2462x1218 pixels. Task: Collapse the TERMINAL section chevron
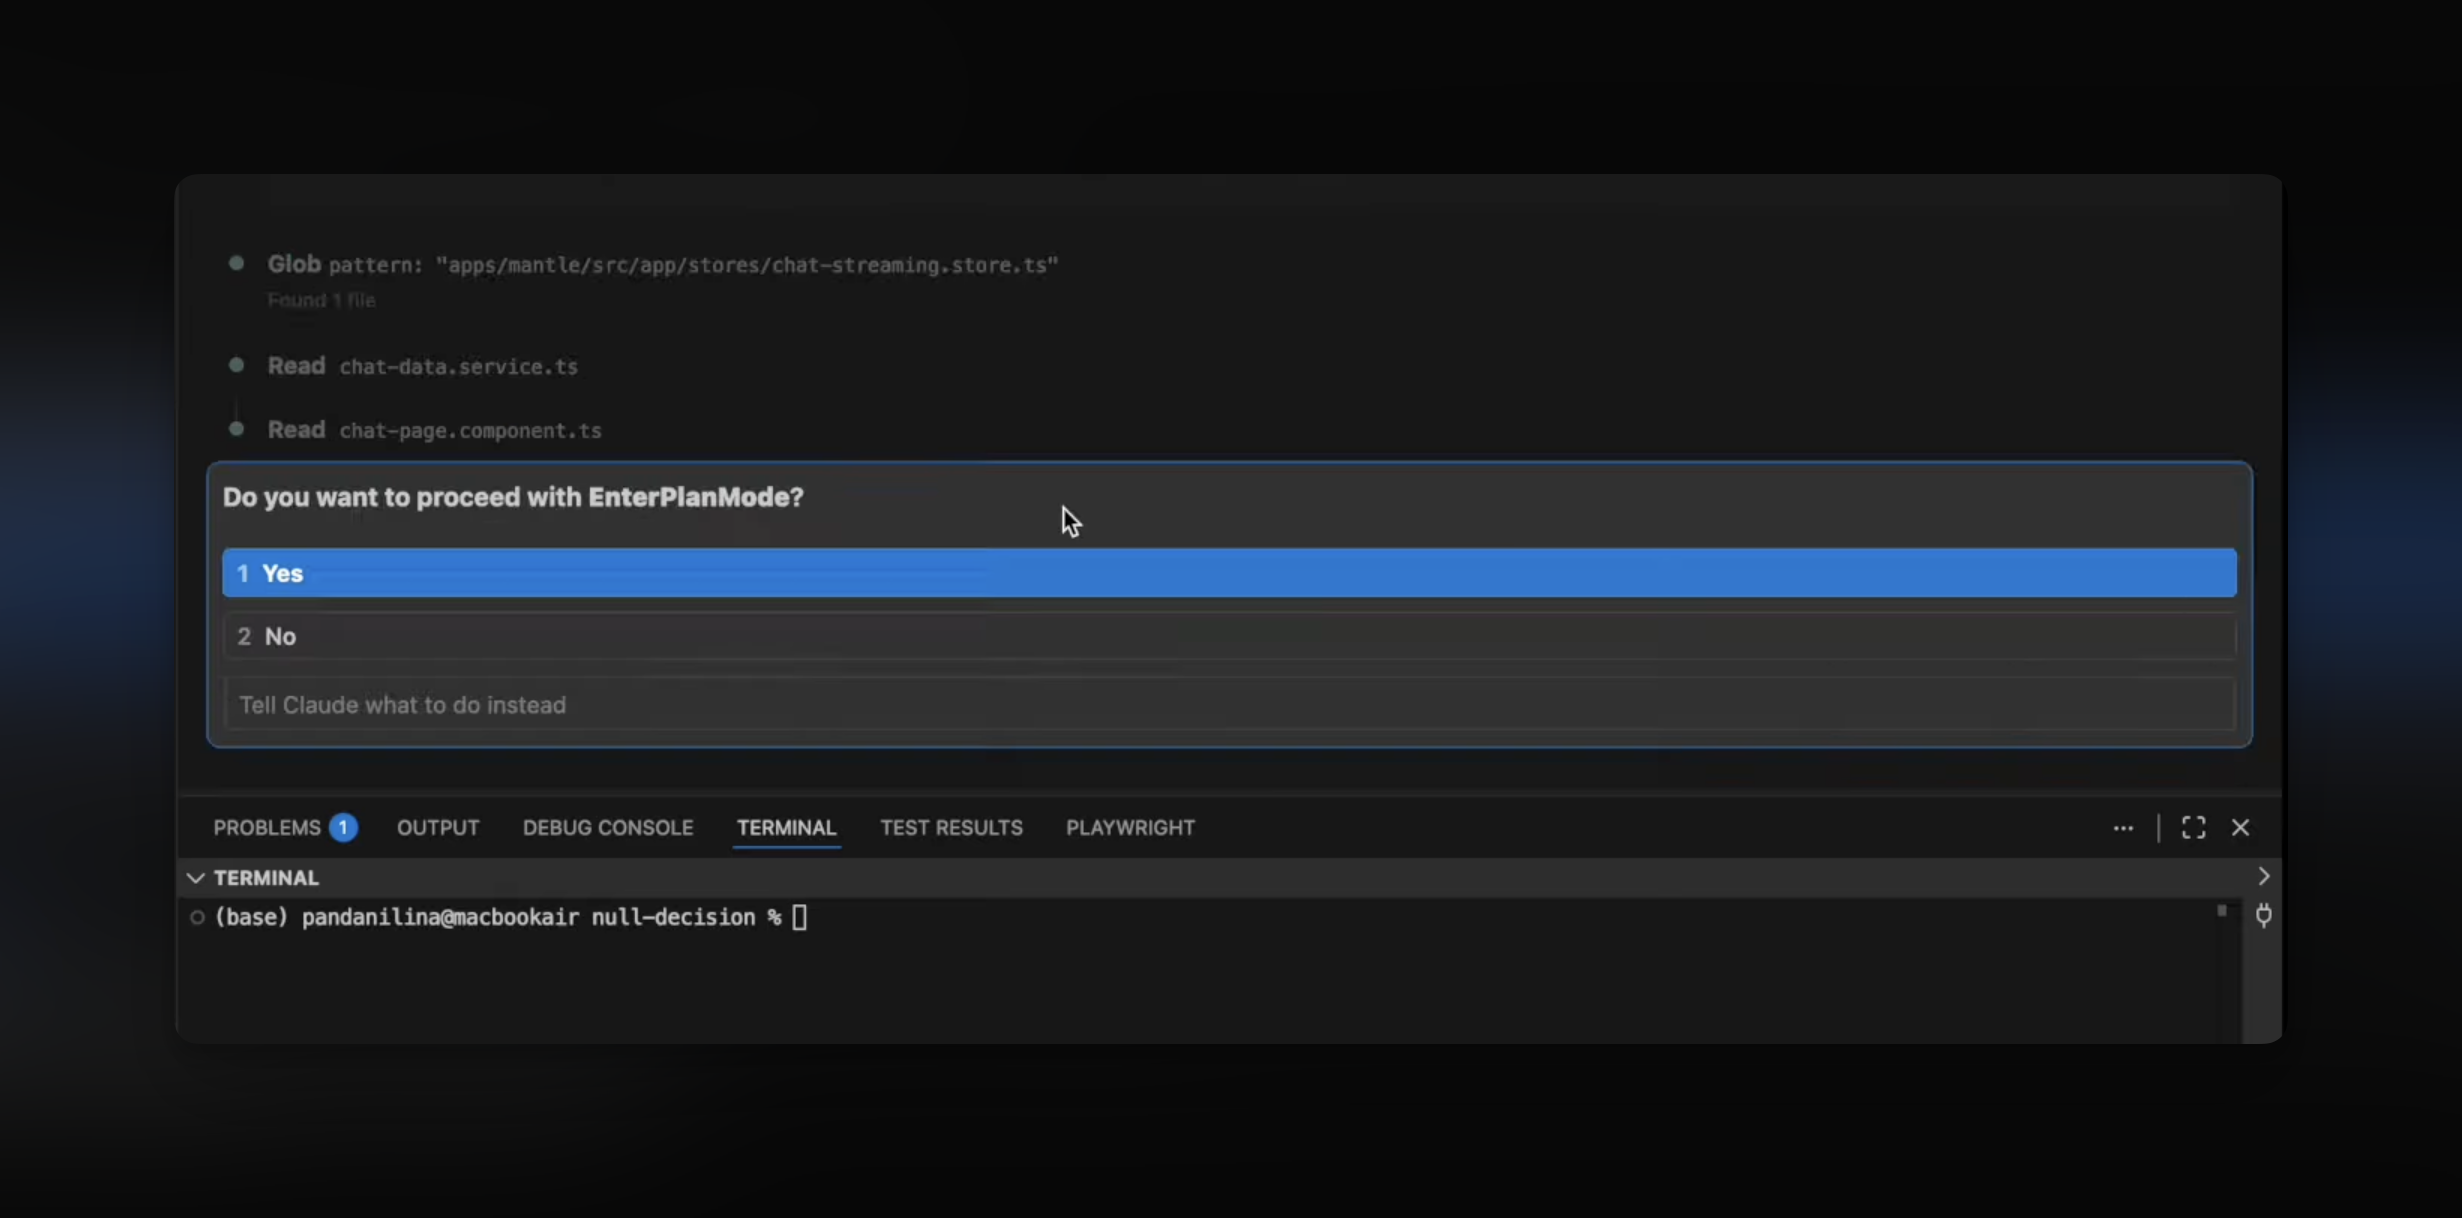pyautogui.click(x=196, y=878)
